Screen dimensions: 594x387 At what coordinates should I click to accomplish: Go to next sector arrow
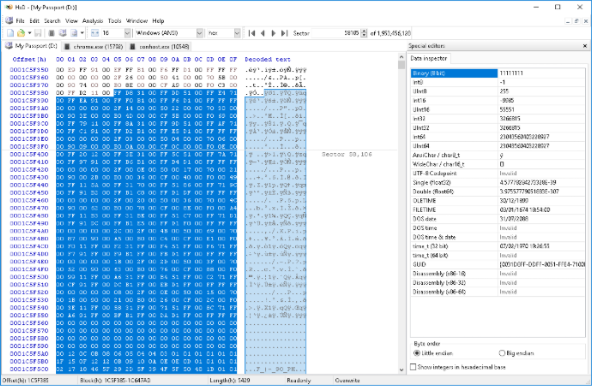coord(273,33)
